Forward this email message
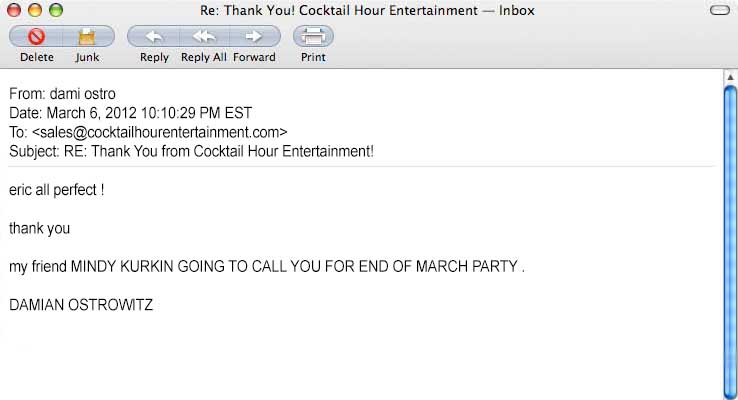 pos(254,37)
